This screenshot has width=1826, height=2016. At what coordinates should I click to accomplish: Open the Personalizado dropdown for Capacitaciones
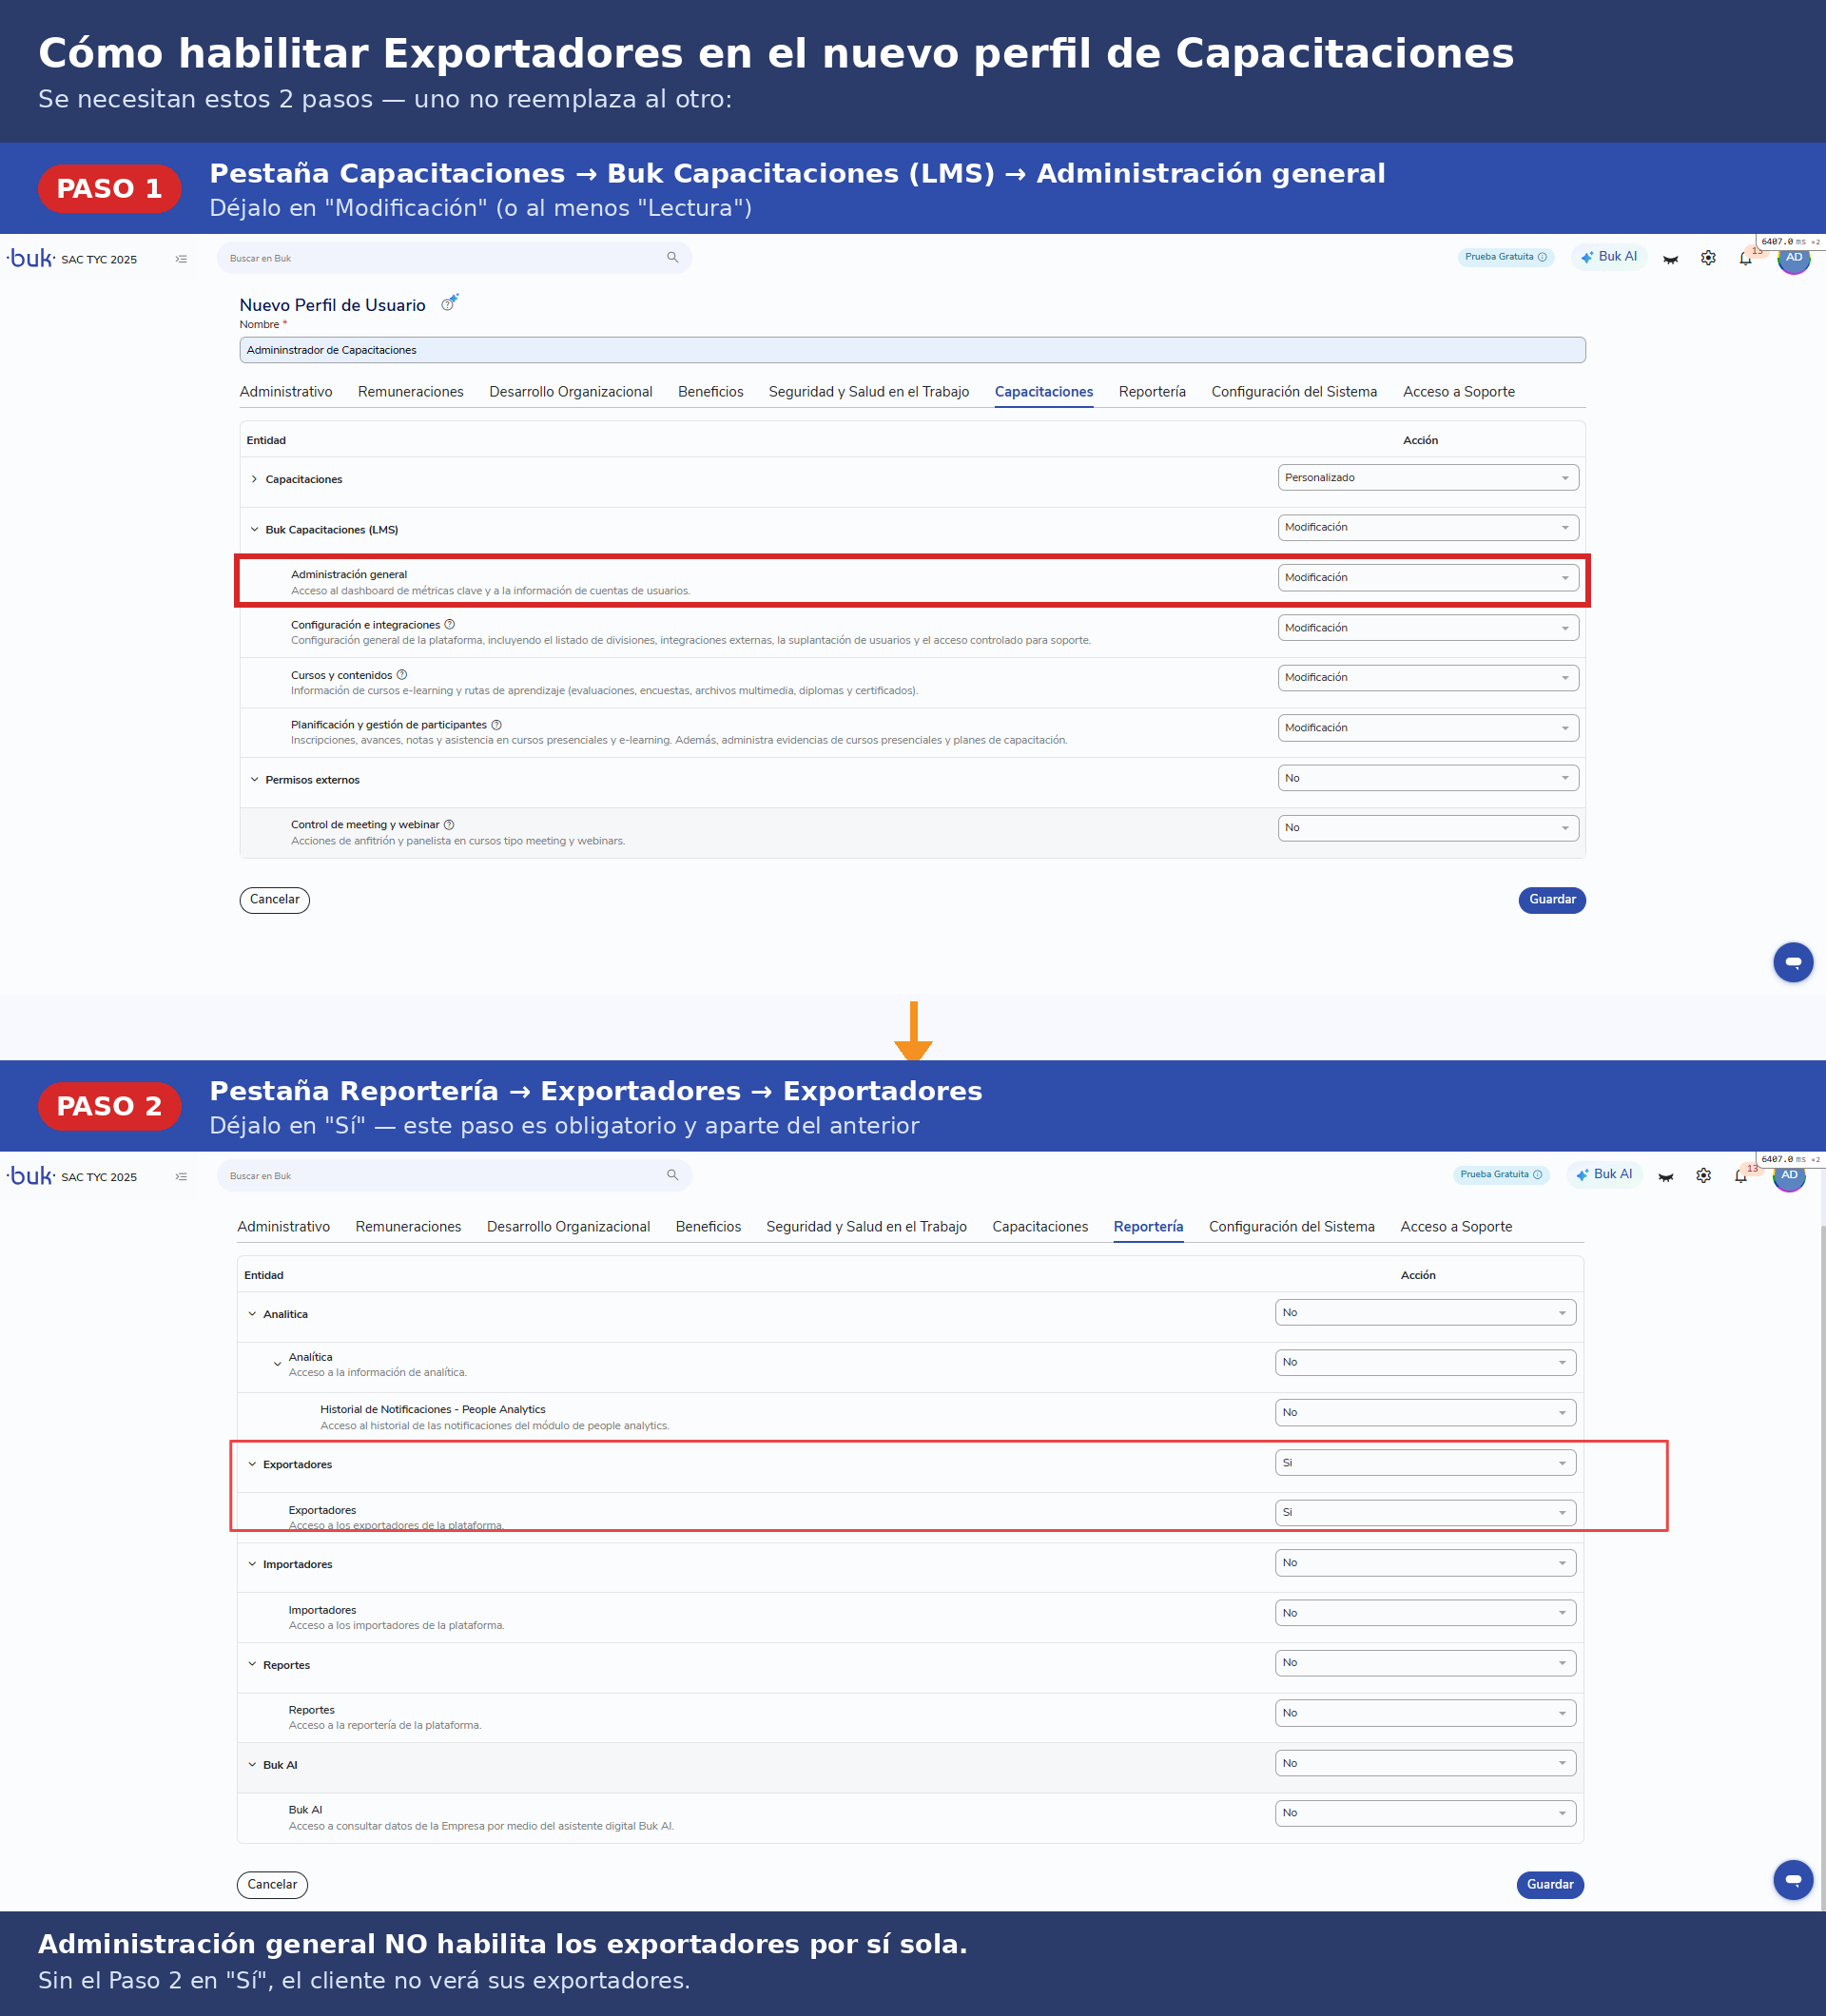pos(1428,478)
